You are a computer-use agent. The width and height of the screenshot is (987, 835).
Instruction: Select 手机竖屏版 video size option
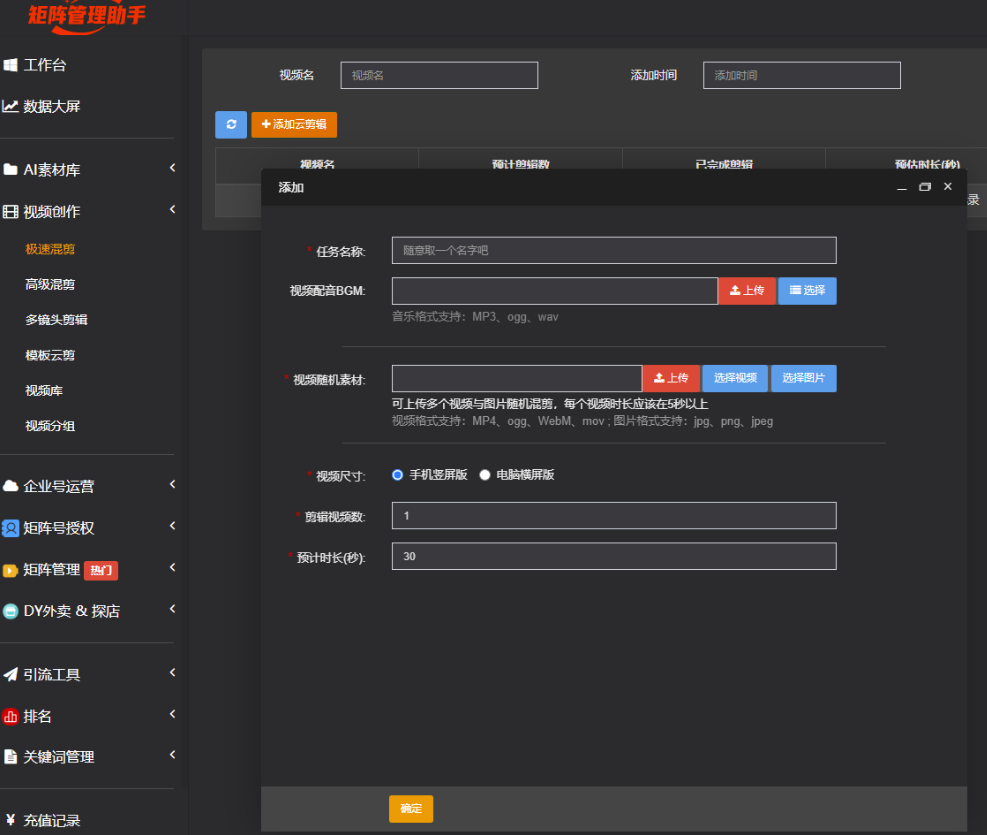(398, 475)
